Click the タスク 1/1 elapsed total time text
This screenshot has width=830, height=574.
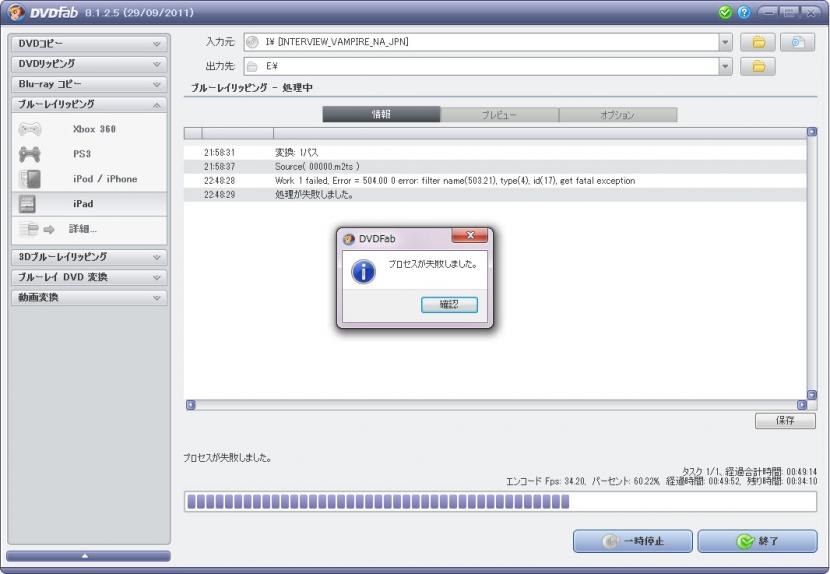749,471
